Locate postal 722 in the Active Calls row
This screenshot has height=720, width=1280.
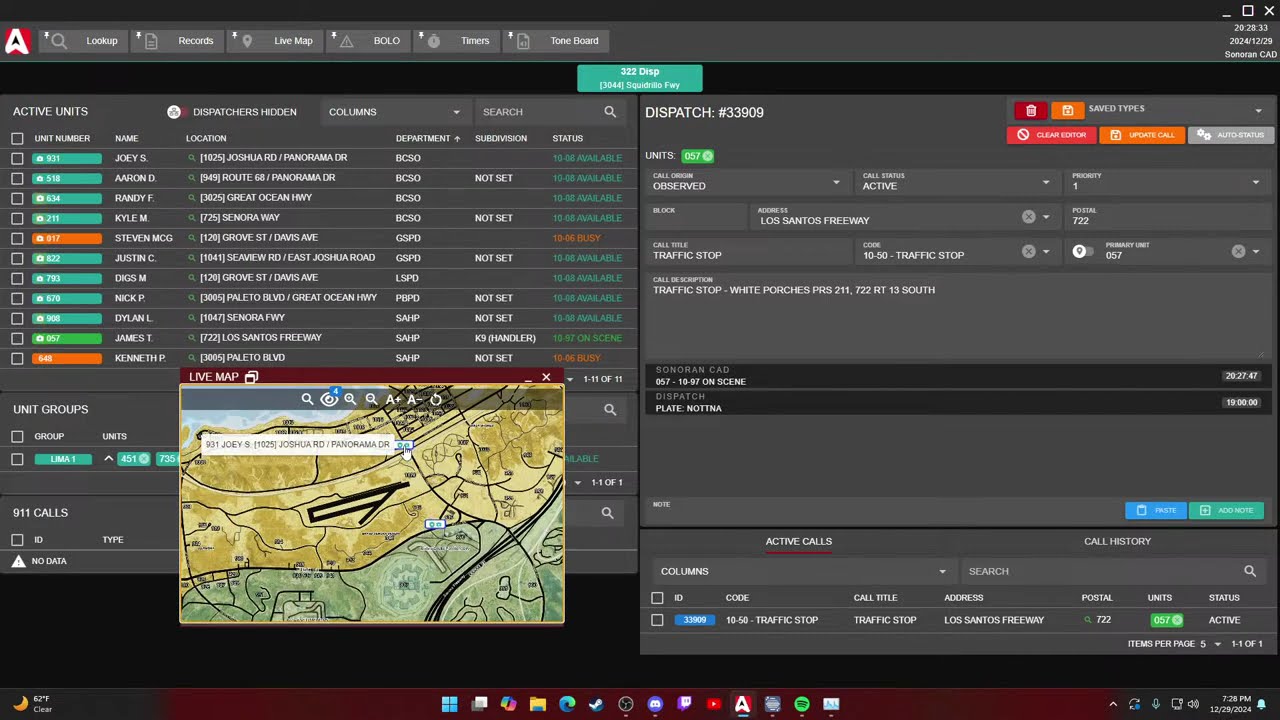1088,620
